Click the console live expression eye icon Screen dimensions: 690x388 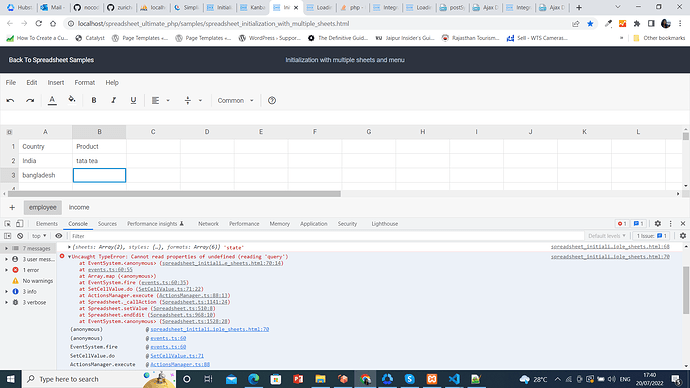point(59,236)
